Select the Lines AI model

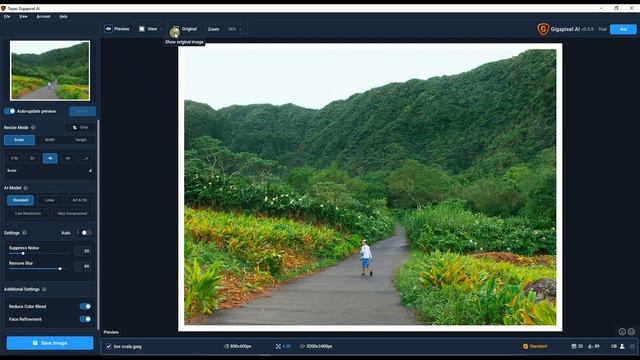tap(50, 200)
